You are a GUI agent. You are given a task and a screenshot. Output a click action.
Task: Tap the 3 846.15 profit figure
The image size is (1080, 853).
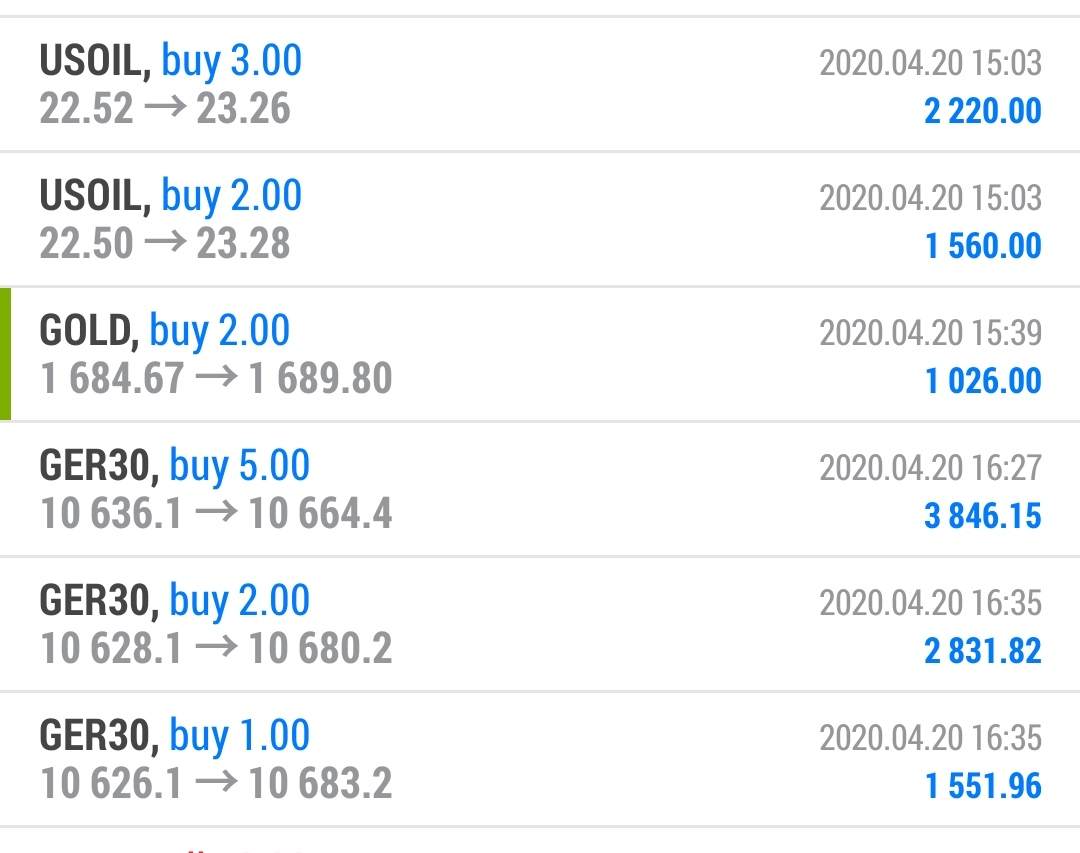click(x=983, y=516)
